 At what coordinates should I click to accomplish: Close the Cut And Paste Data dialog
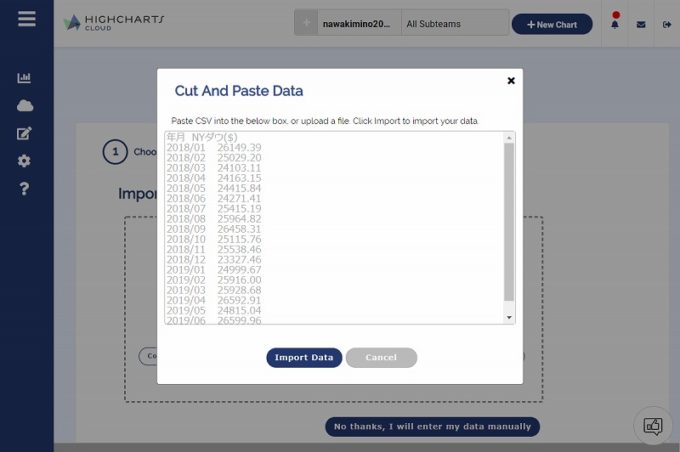tap(511, 81)
